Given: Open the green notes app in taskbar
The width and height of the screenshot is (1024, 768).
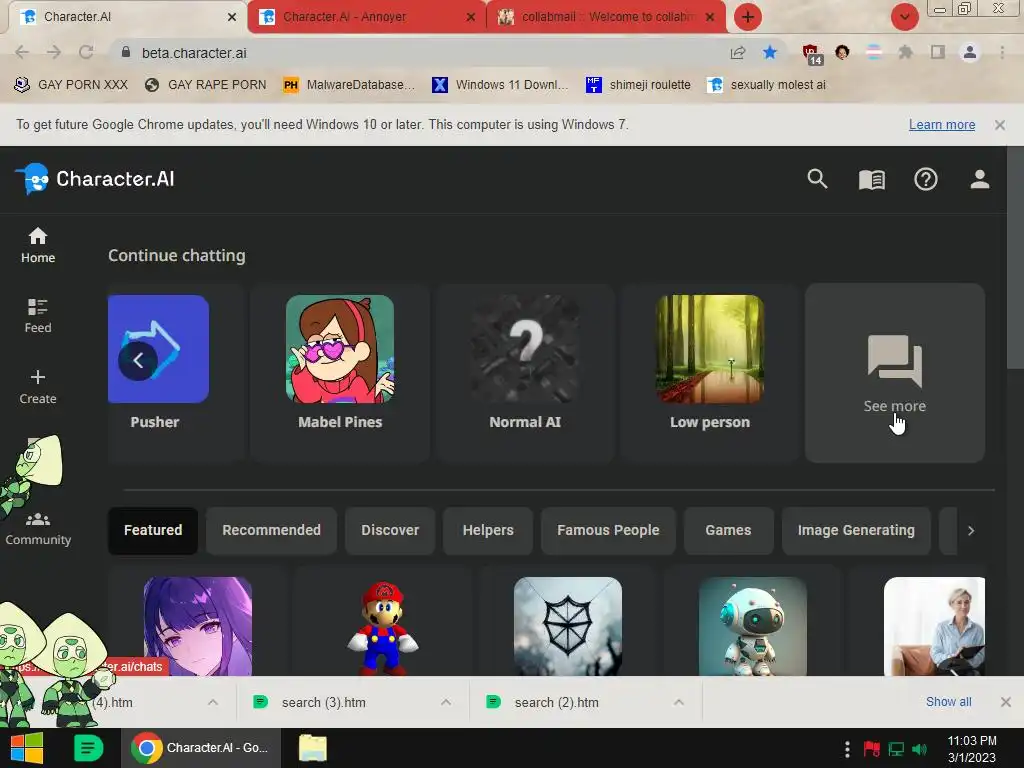Looking at the screenshot, I should tap(88, 748).
